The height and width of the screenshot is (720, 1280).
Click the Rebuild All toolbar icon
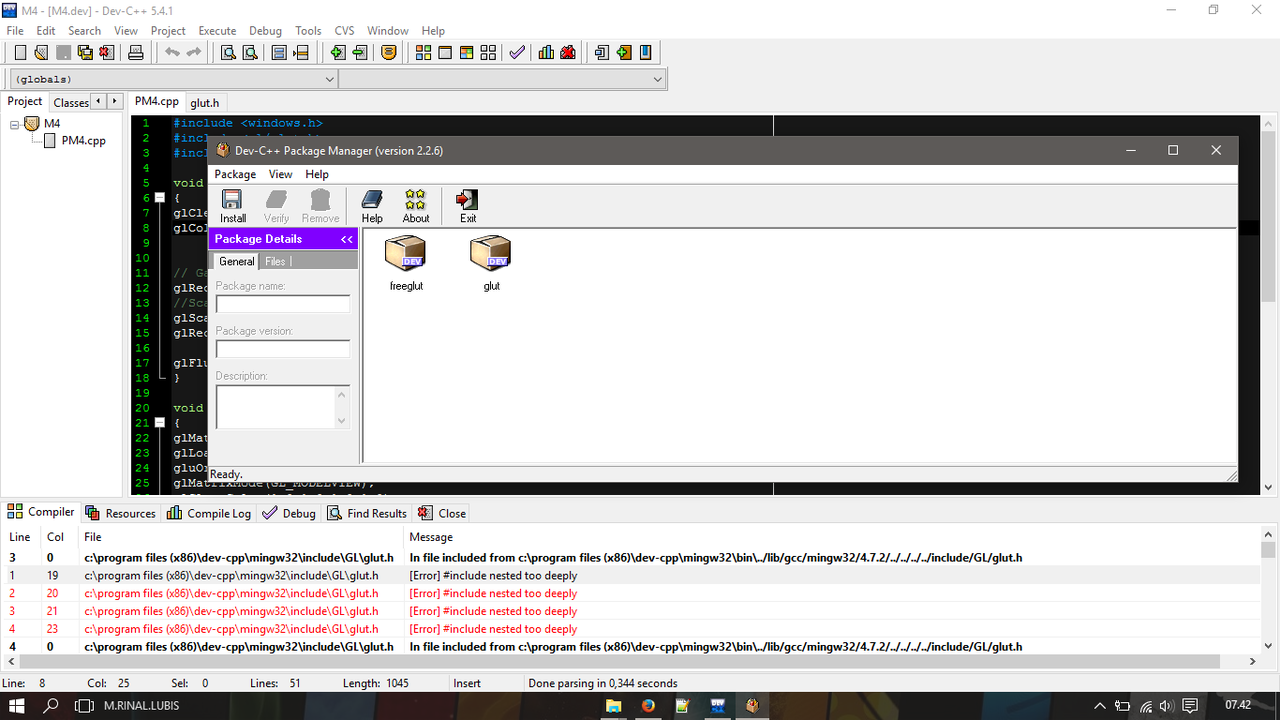(x=489, y=53)
